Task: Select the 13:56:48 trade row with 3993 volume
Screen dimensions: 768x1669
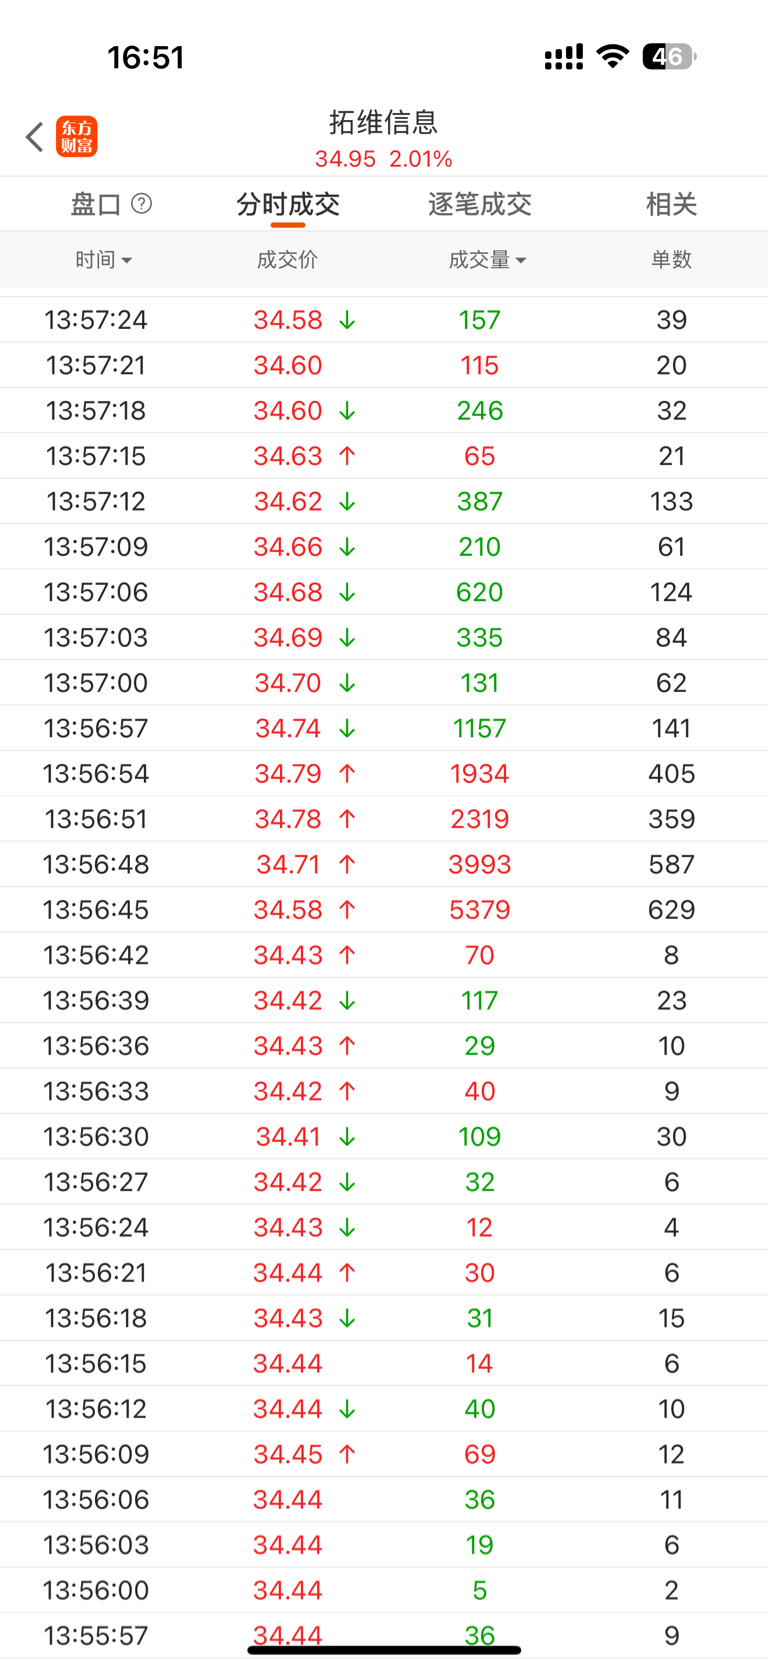Action: tap(384, 864)
